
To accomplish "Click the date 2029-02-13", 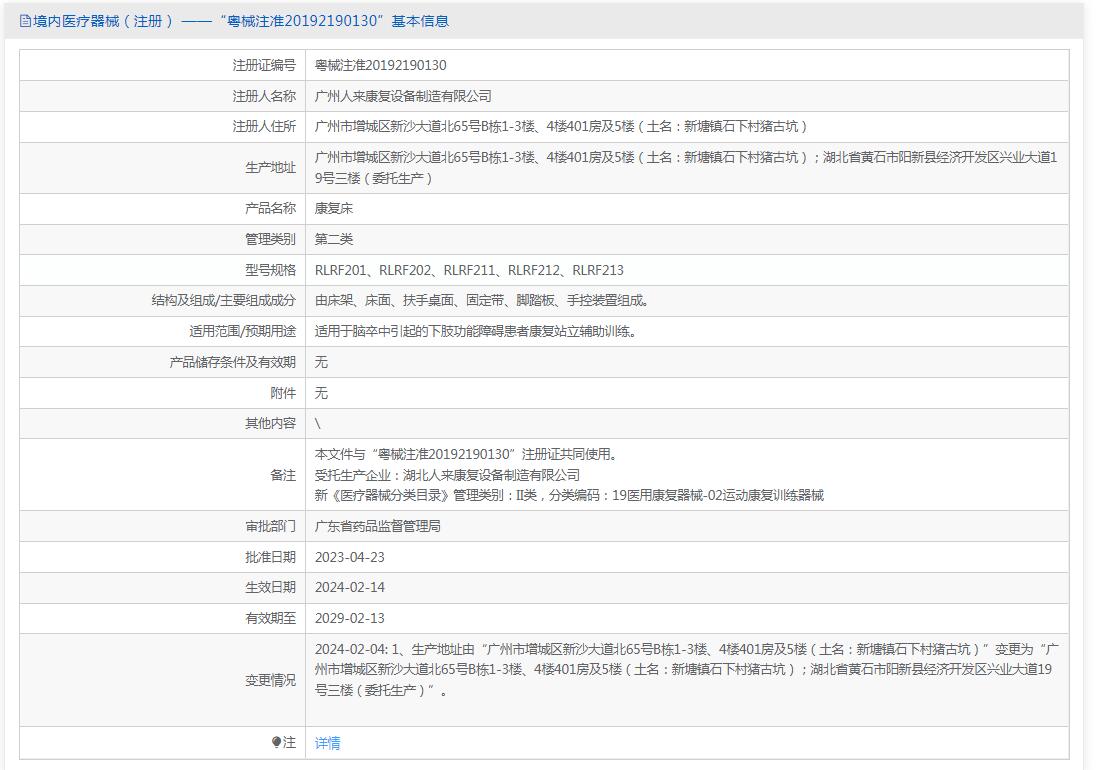I will pos(349,618).
